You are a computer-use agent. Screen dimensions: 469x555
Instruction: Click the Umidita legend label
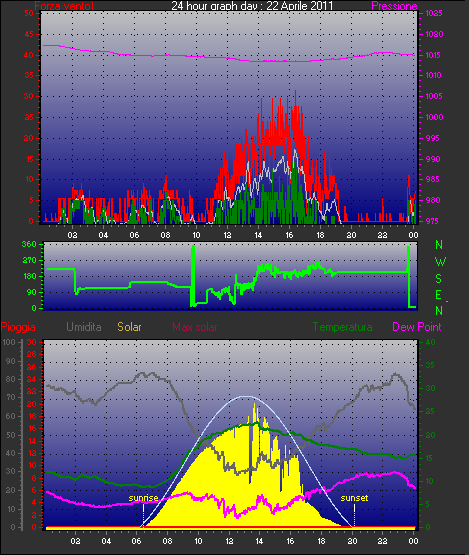(84, 327)
